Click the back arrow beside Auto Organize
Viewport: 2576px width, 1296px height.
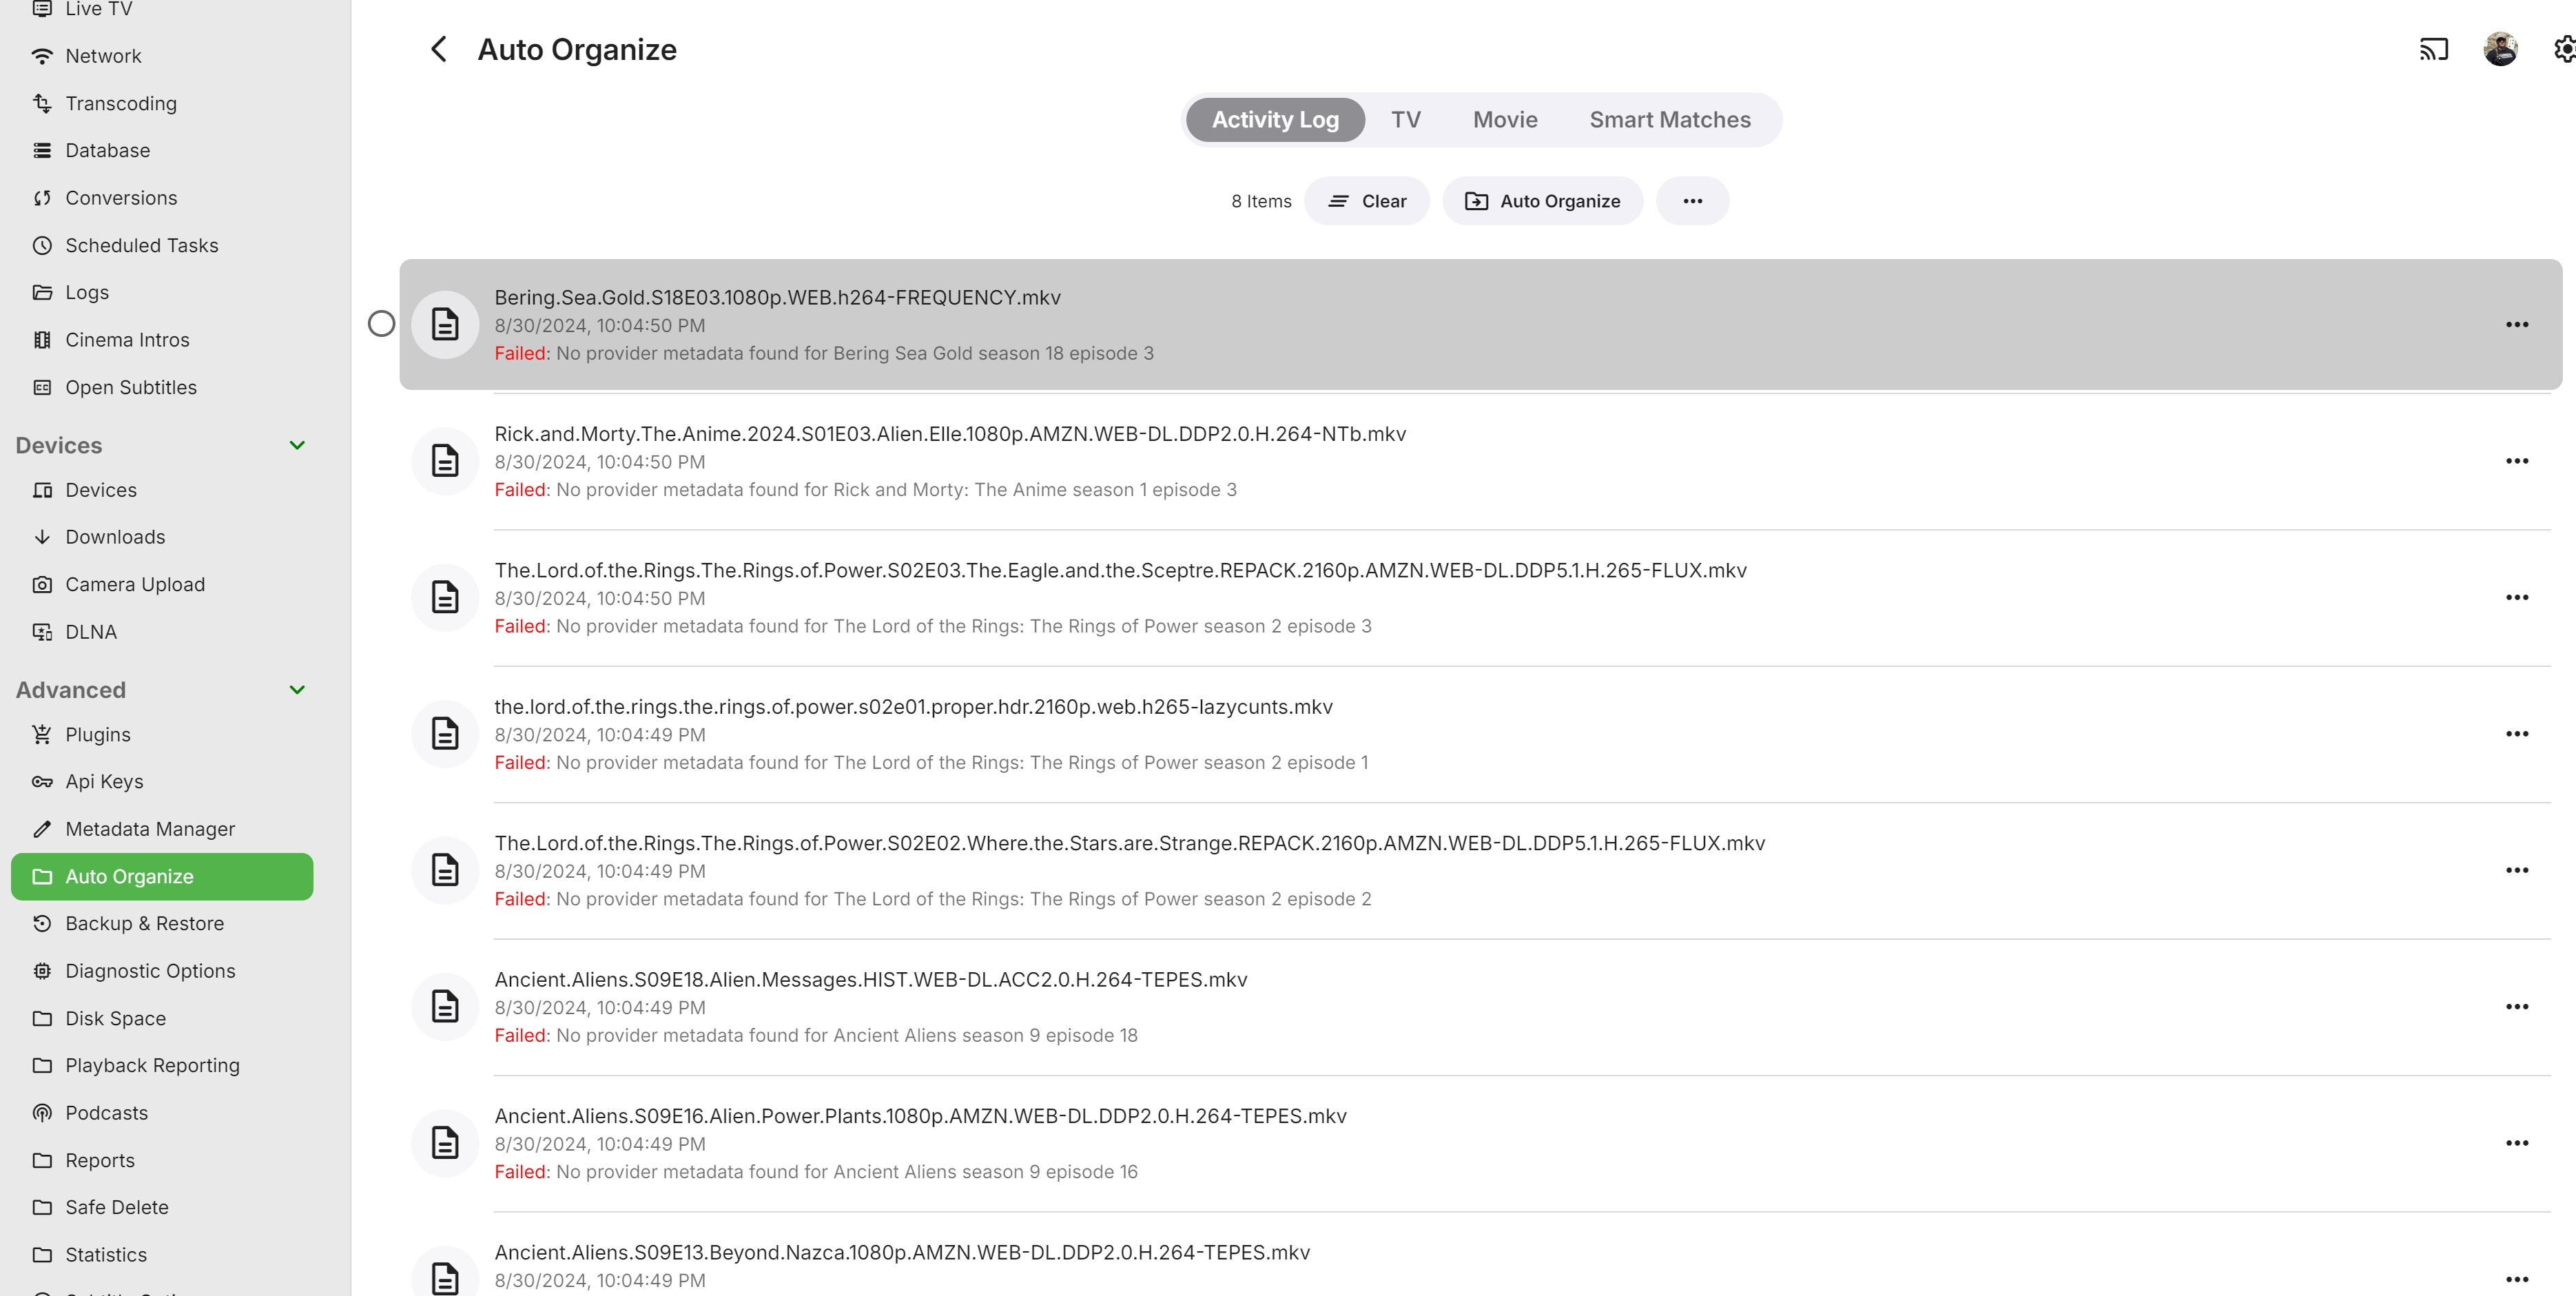(438, 49)
